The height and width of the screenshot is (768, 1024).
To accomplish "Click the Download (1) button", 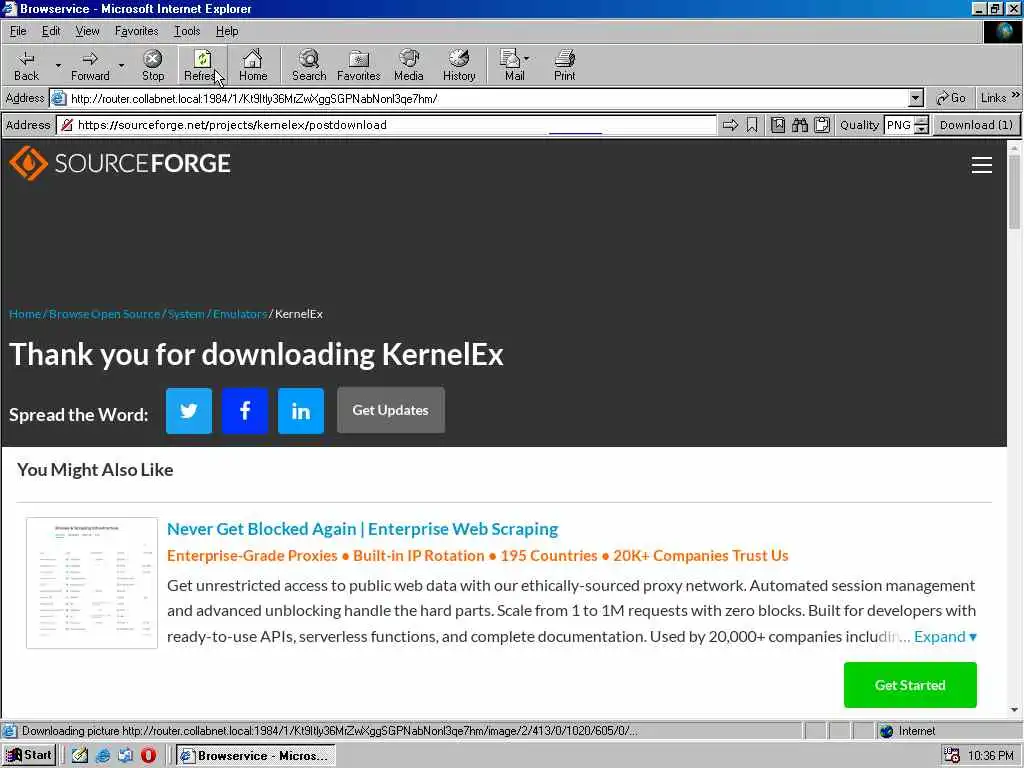I will coord(976,125).
